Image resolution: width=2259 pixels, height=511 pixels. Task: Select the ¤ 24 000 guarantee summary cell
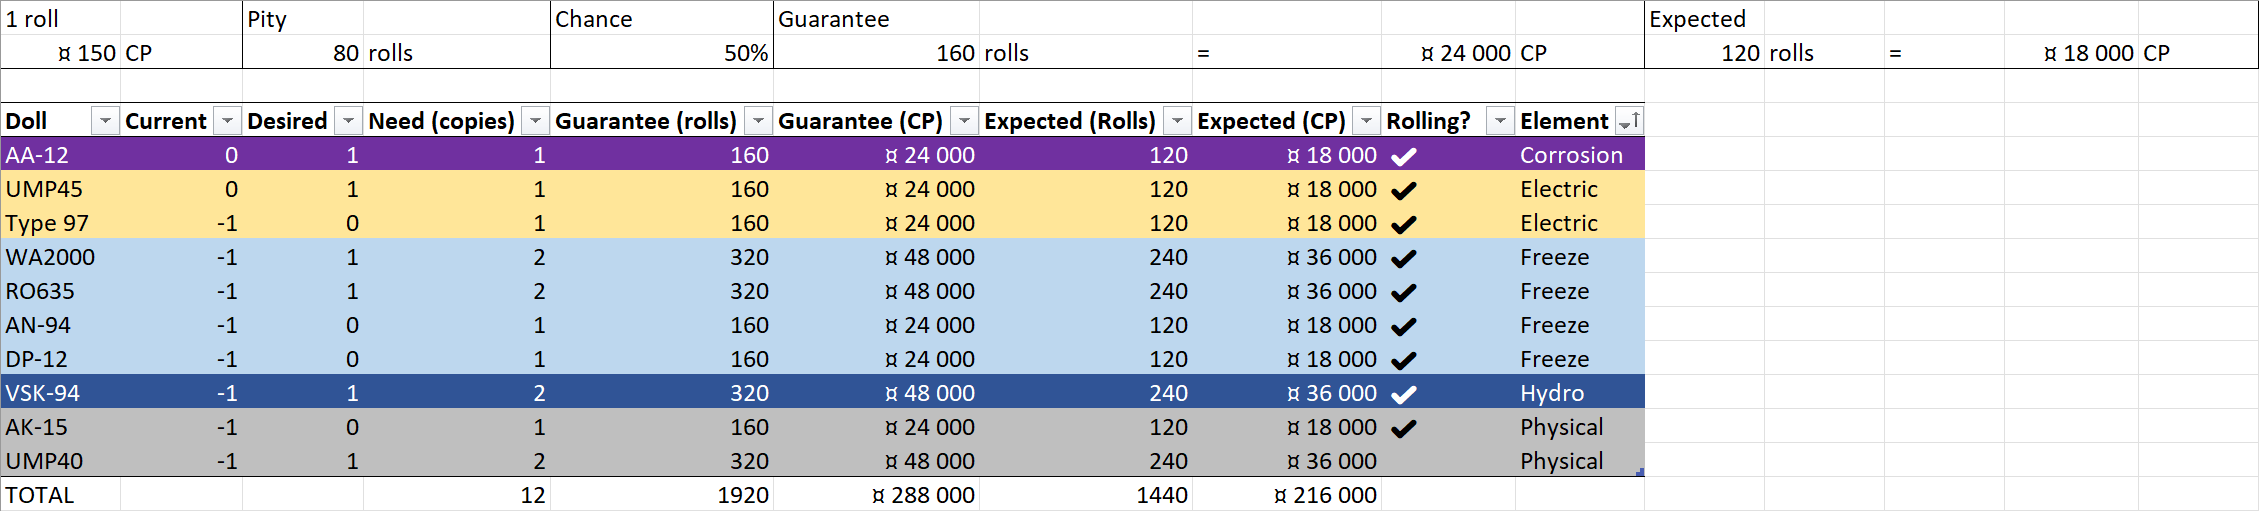[x=1449, y=53]
